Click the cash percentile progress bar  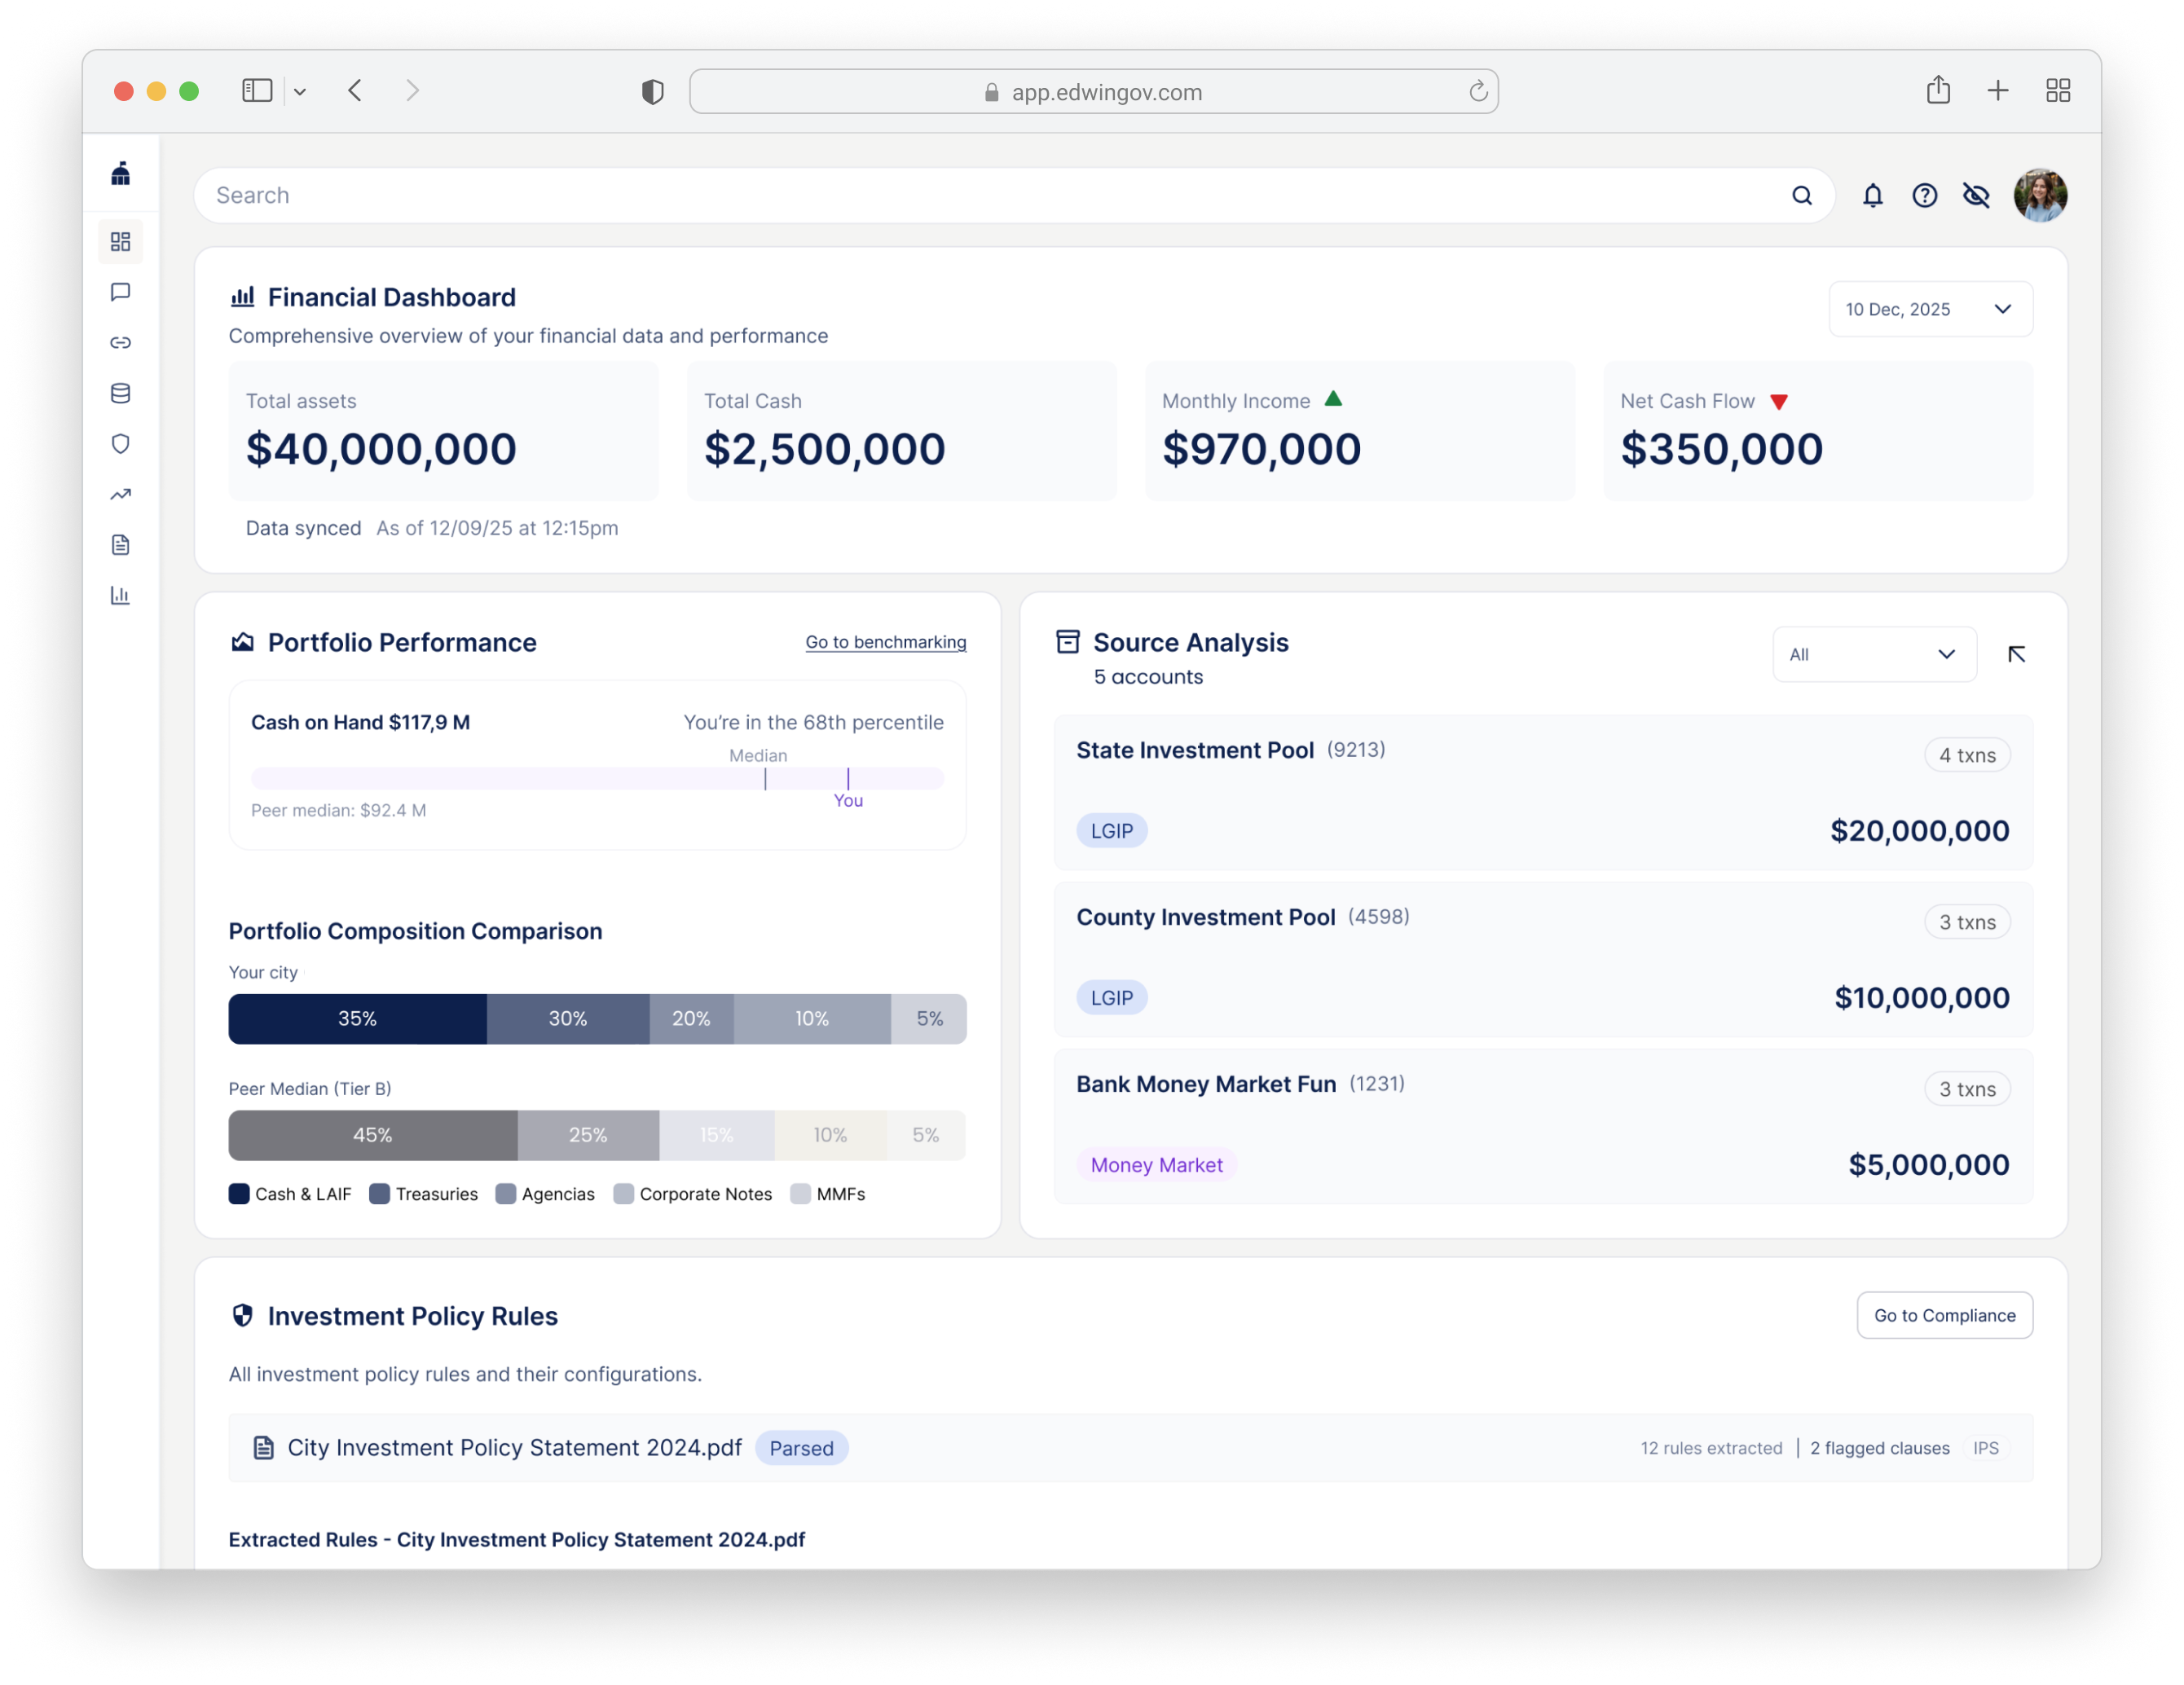coord(597,778)
